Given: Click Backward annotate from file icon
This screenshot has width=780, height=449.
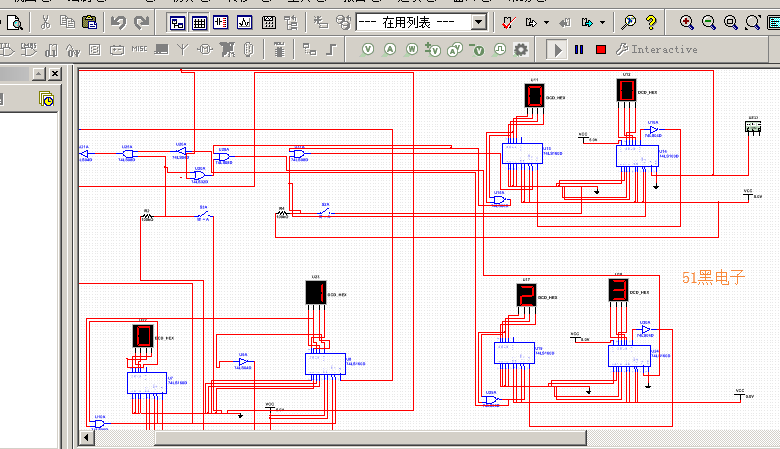Looking at the screenshot, I should pyautogui.click(x=565, y=22).
